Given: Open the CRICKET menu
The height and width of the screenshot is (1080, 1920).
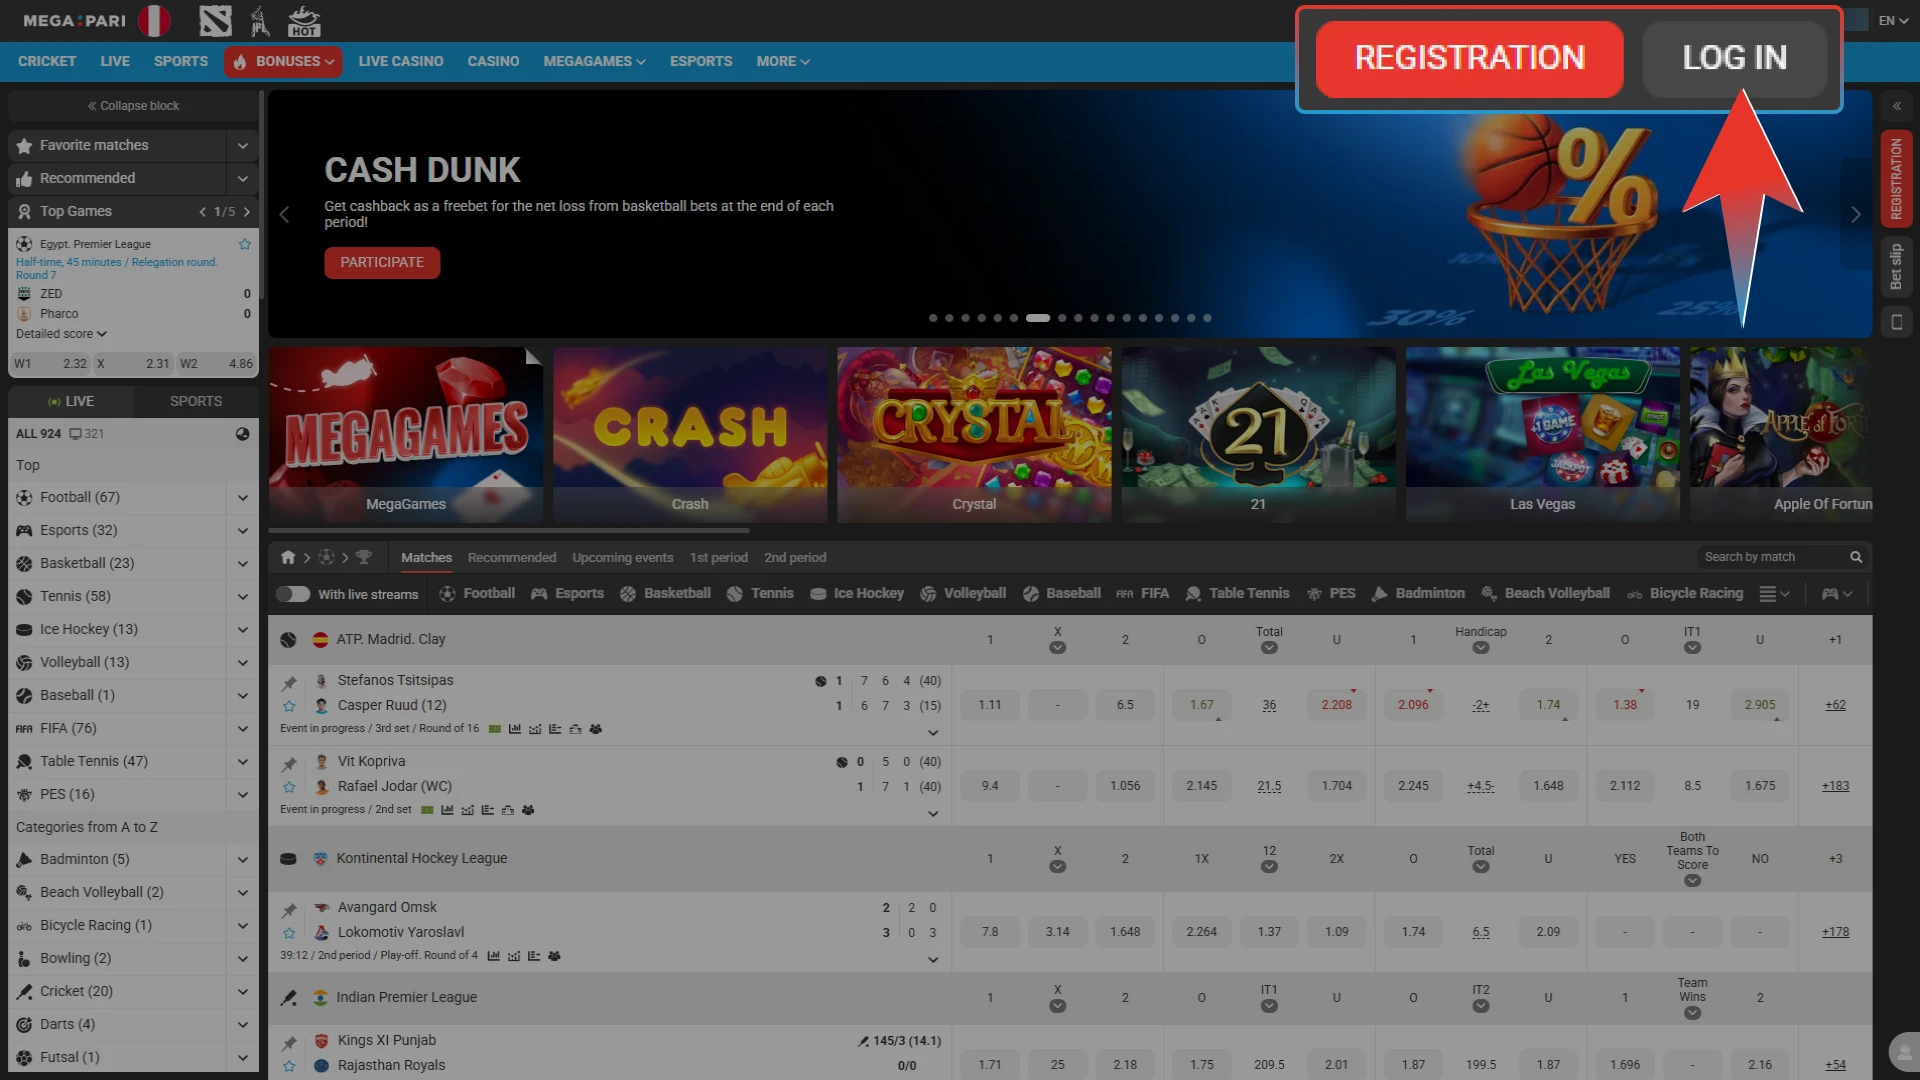Looking at the screenshot, I should [x=47, y=61].
